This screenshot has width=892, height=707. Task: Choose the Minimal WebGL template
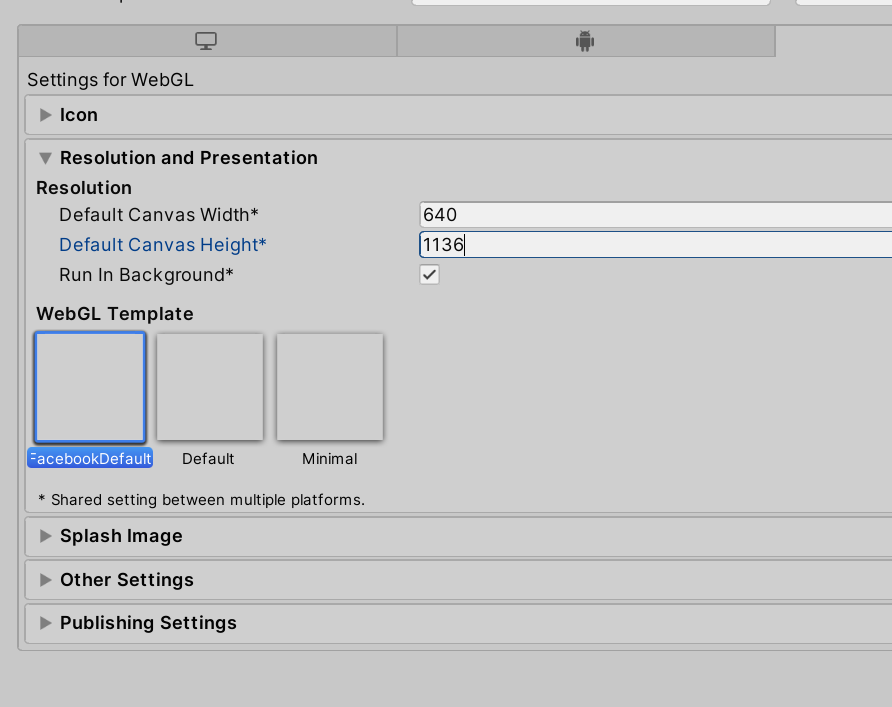coord(329,387)
